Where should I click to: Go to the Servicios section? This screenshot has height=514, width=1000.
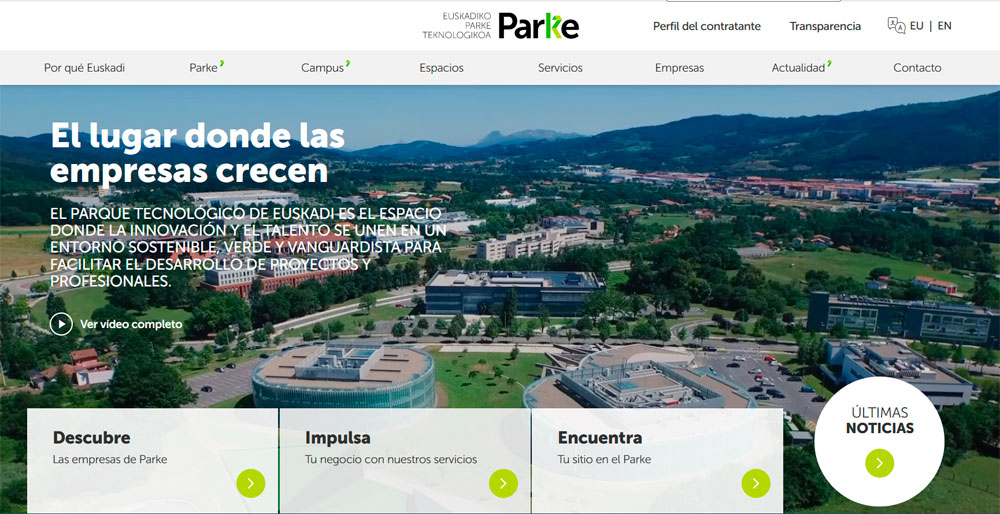pos(560,68)
